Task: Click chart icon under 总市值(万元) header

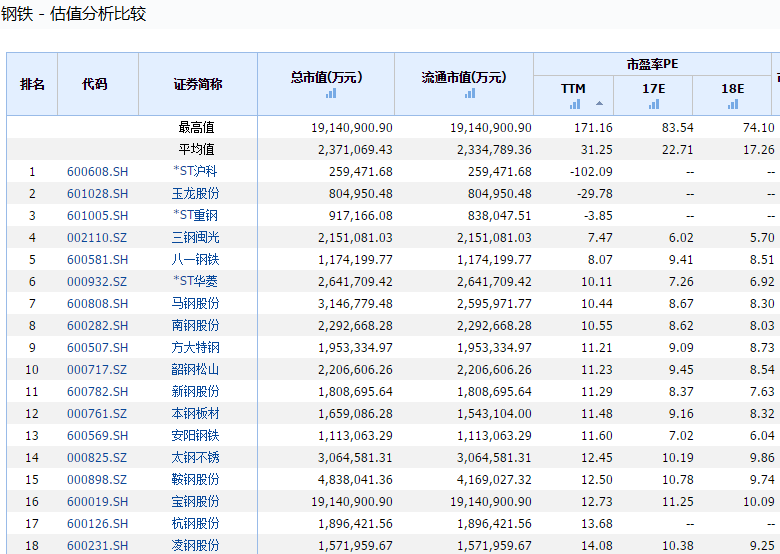Action: 331,93
